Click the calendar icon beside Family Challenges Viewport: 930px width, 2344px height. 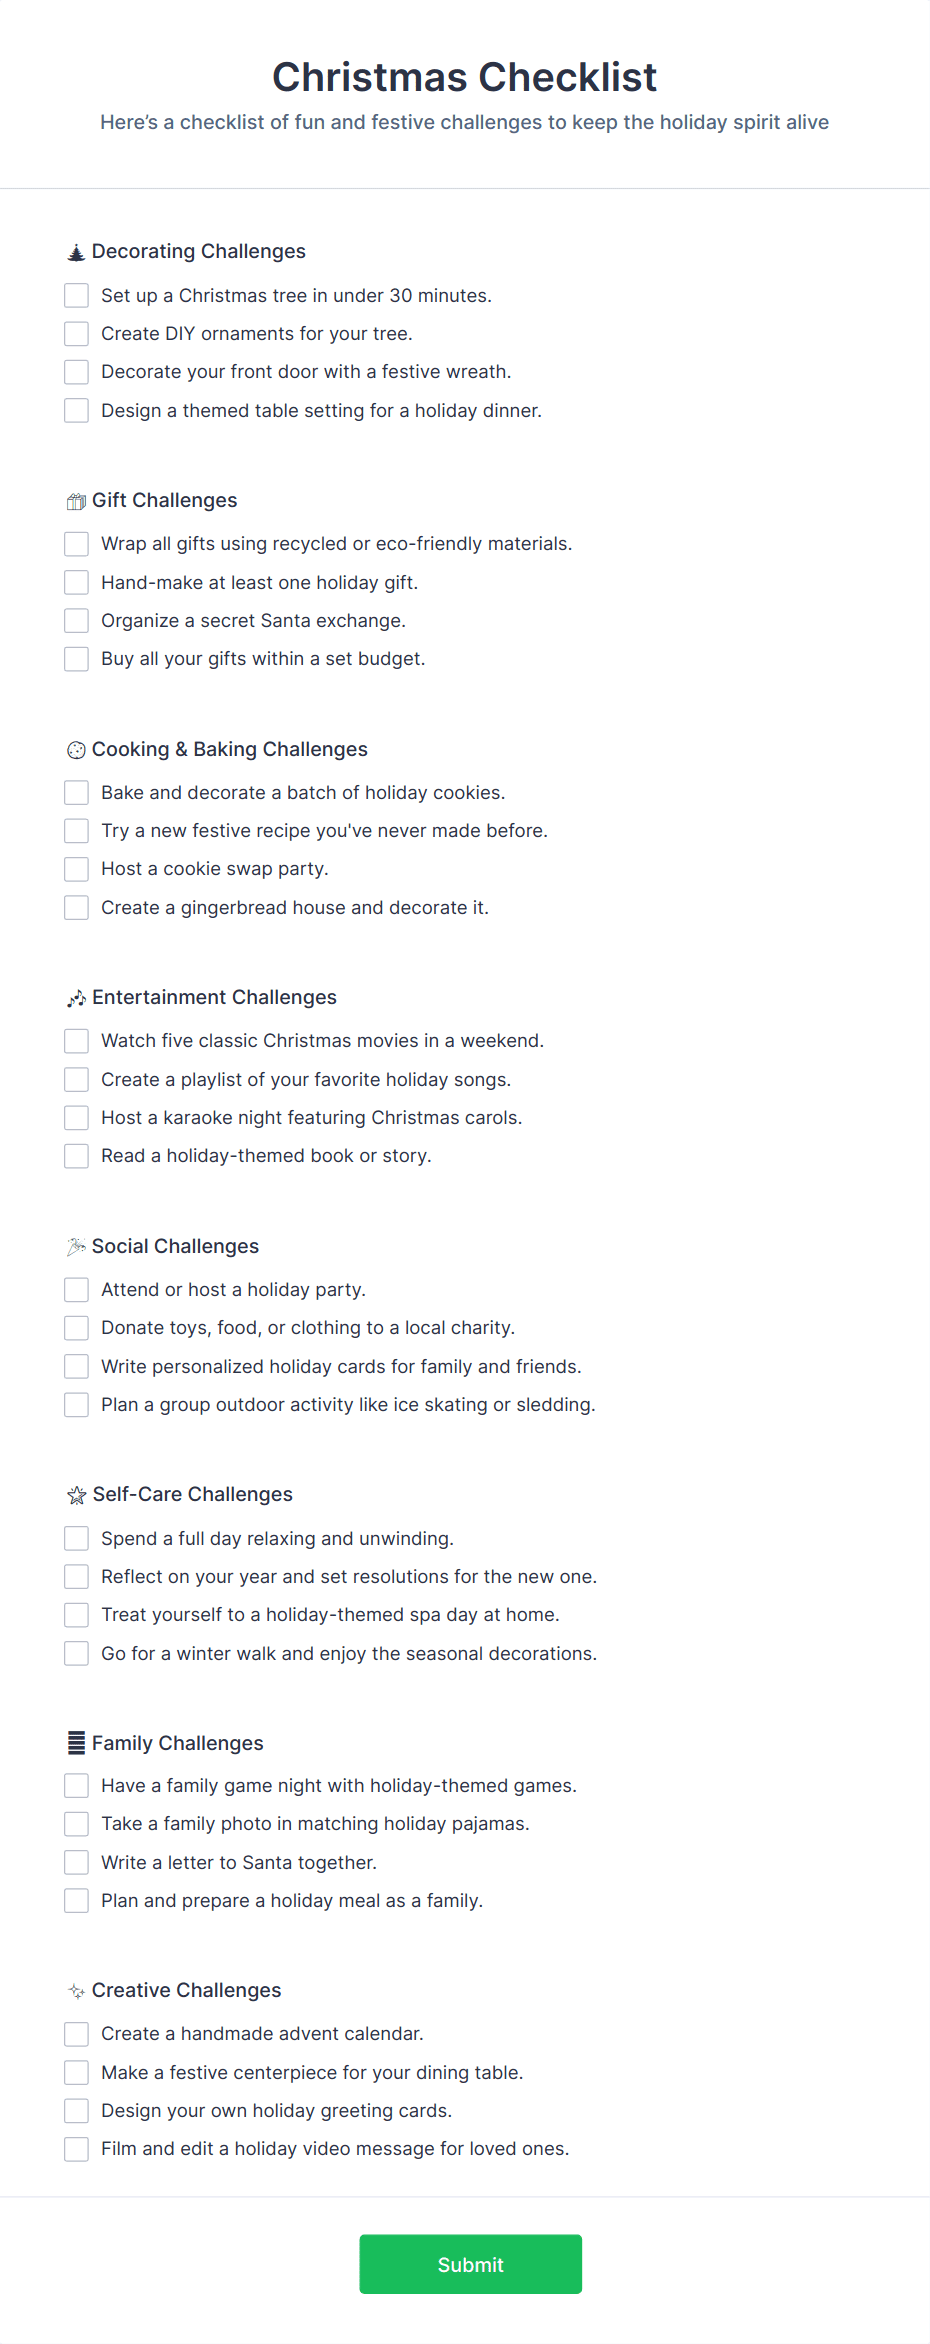click(x=76, y=1743)
